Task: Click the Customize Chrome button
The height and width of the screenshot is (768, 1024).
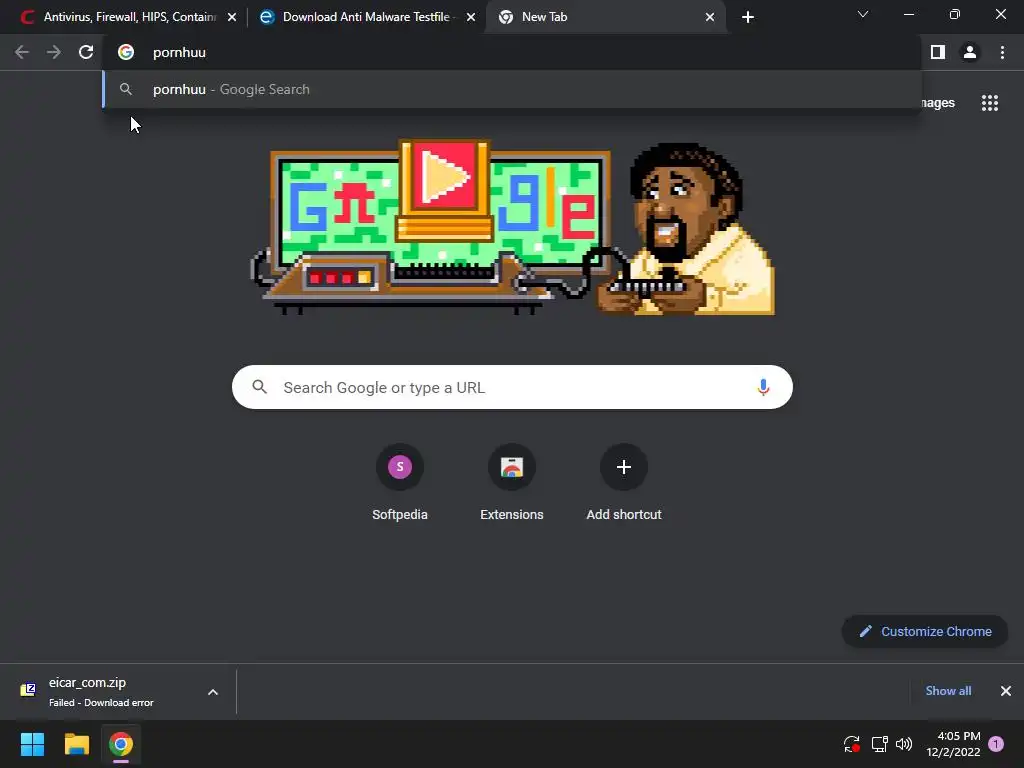Action: [x=925, y=632]
